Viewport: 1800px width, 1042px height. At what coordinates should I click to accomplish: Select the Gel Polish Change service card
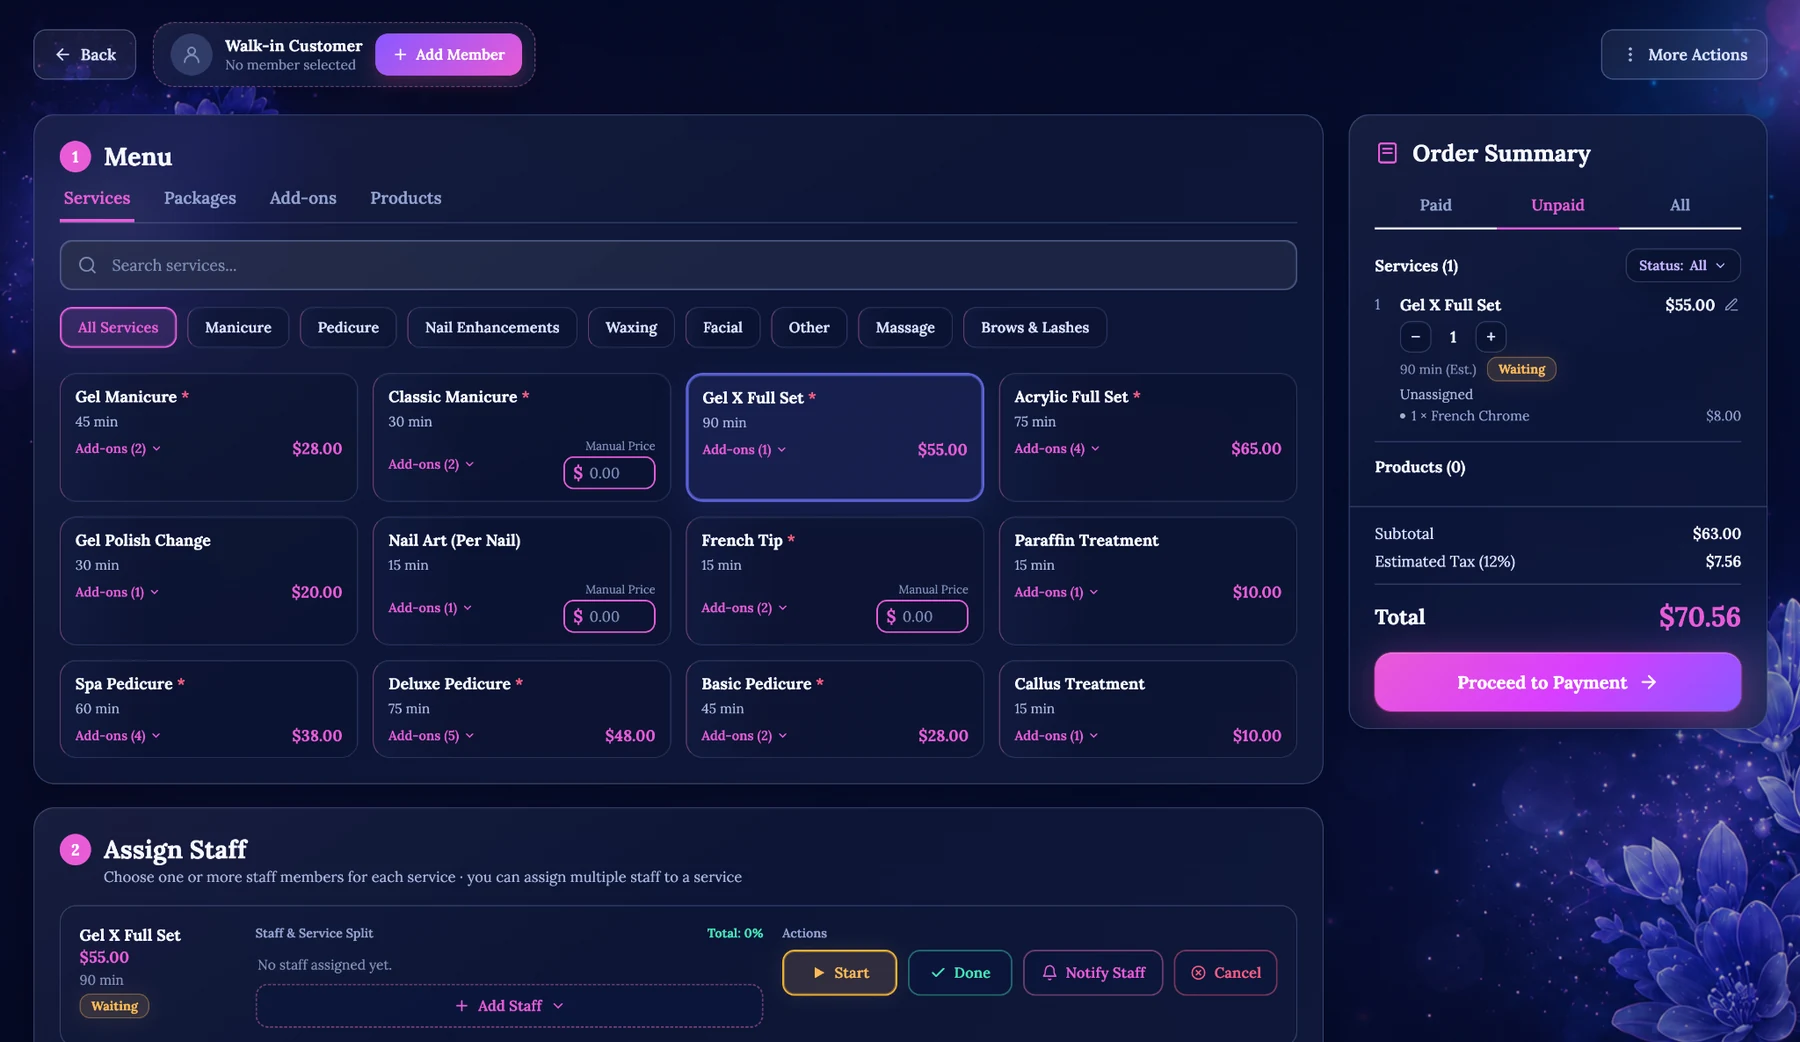click(x=208, y=580)
